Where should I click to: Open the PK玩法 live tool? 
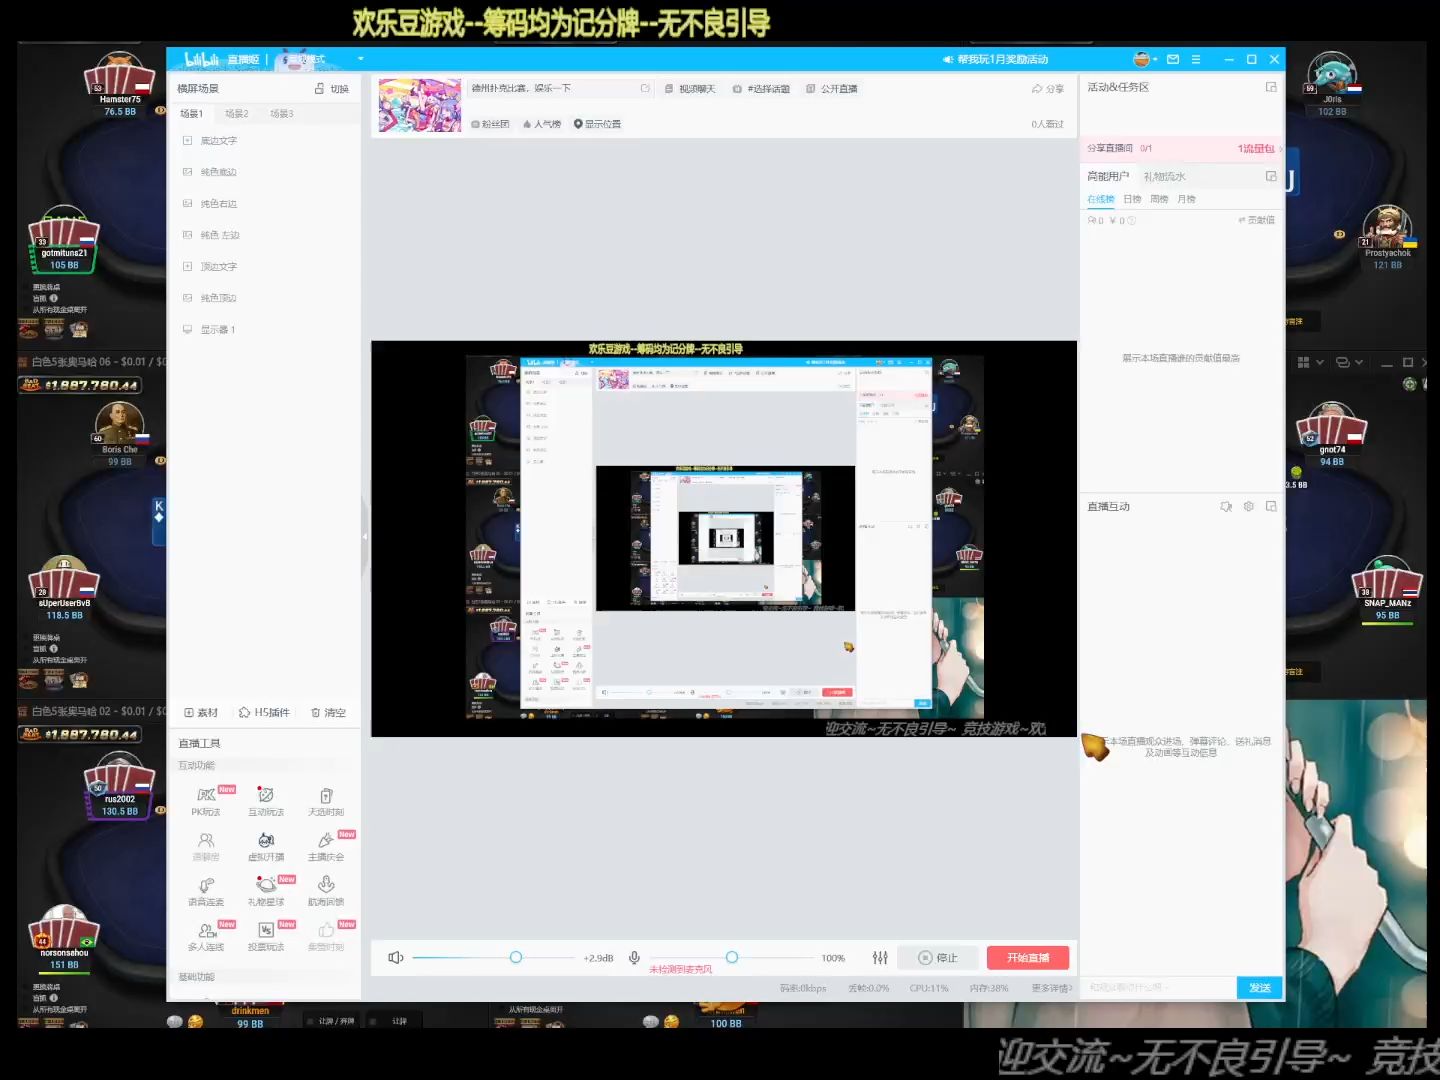click(x=206, y=801)
